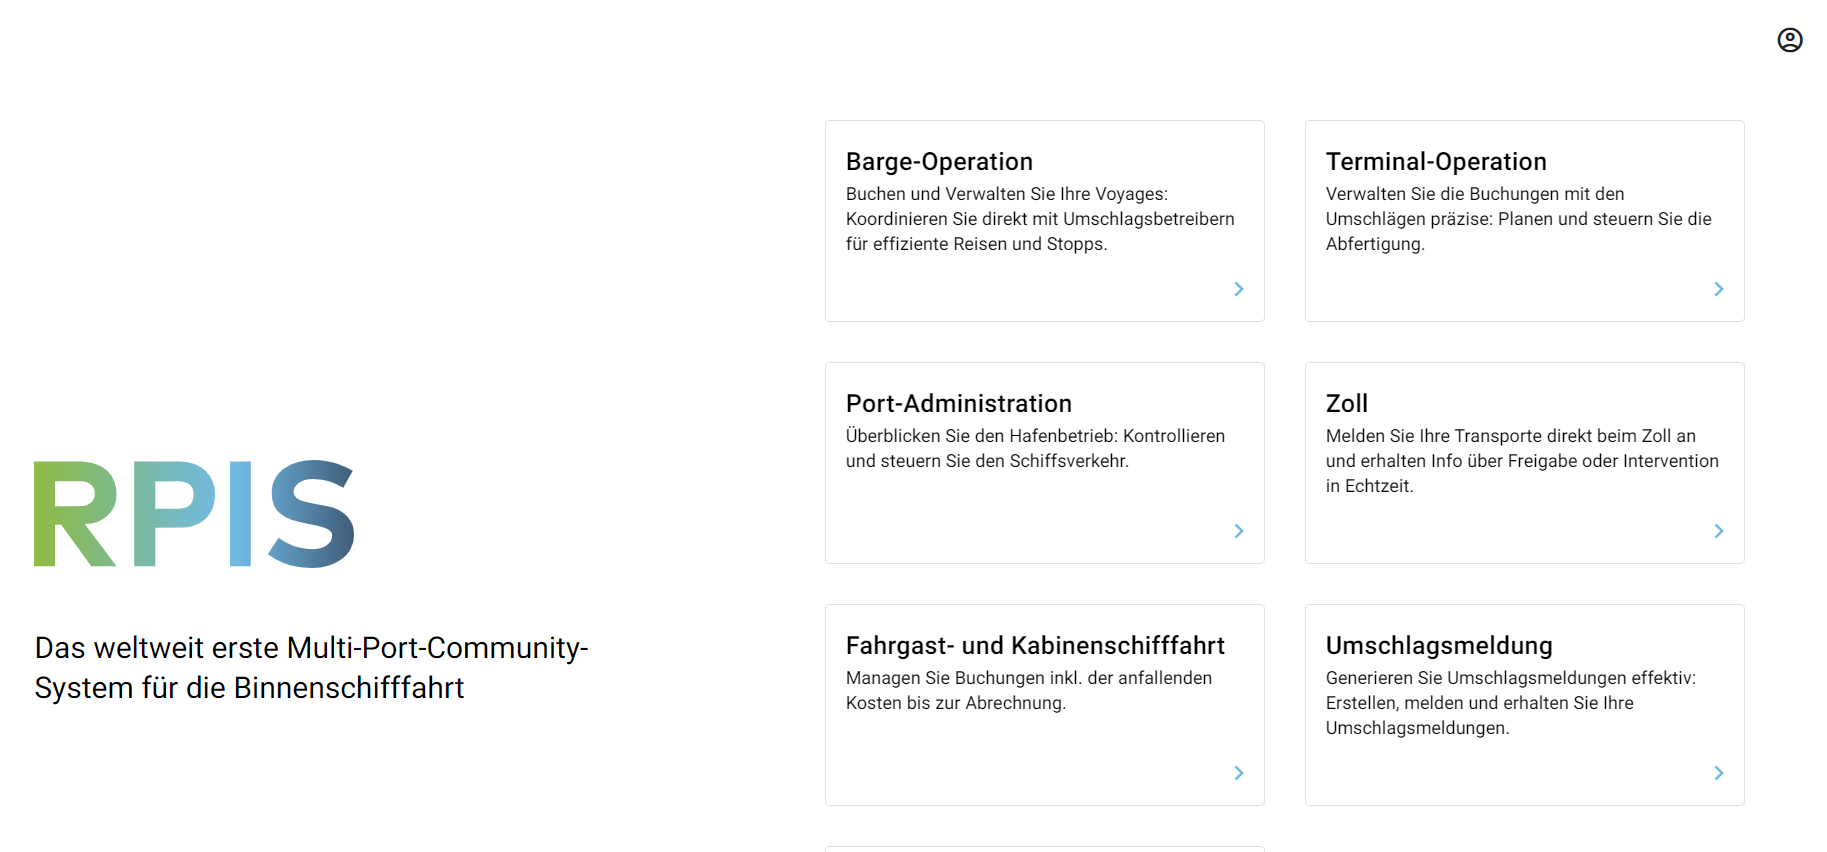This screenshot has width=1827, height=852.
Task: Open Fahrgast- und Kabinenschifffahrt title
Action: click(x=1035, y=646)
